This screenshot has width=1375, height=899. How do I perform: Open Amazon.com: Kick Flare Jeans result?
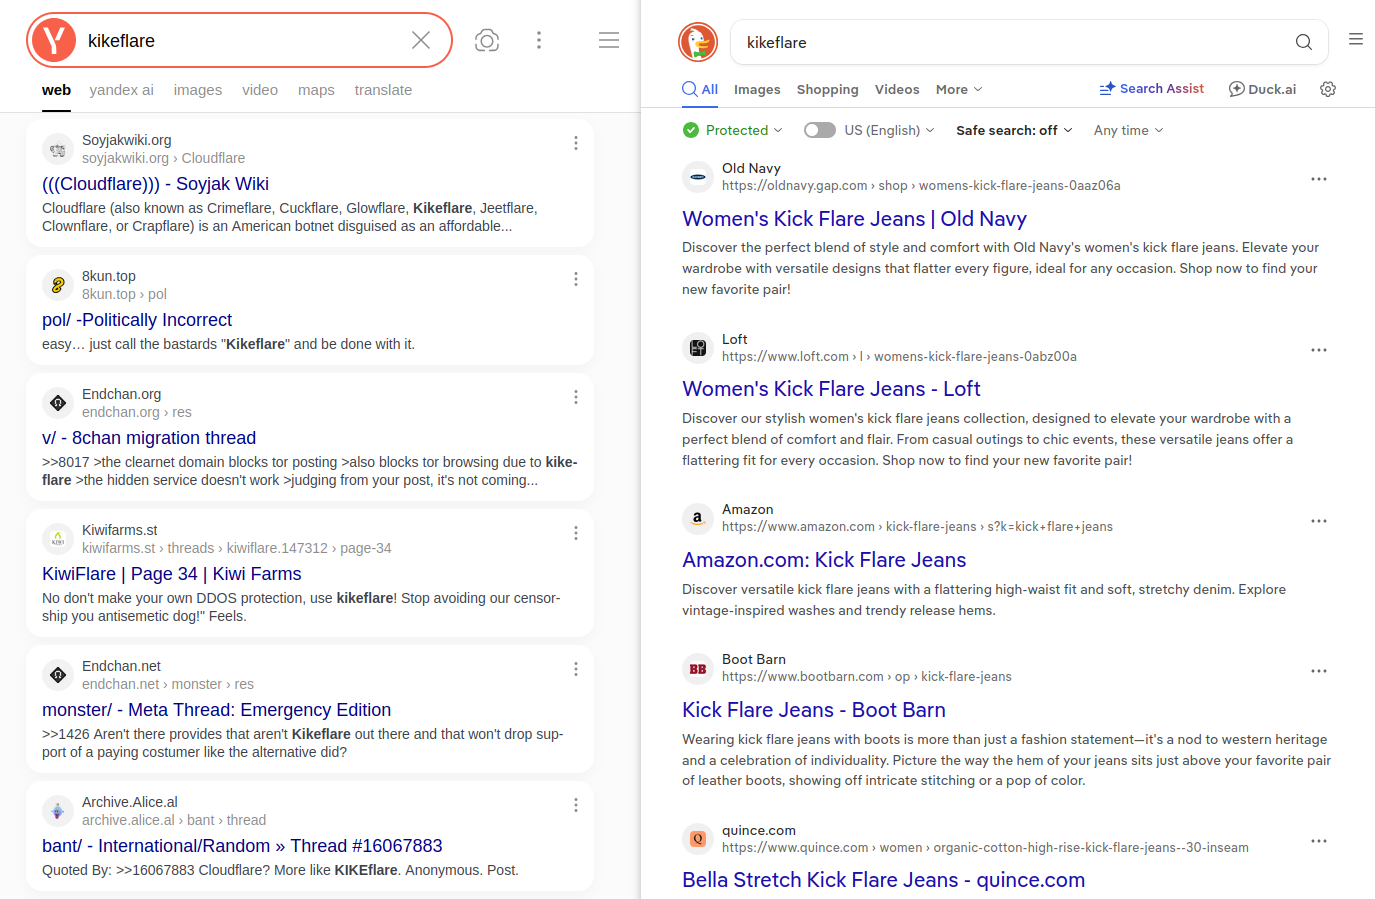click(x=824, y=560)
